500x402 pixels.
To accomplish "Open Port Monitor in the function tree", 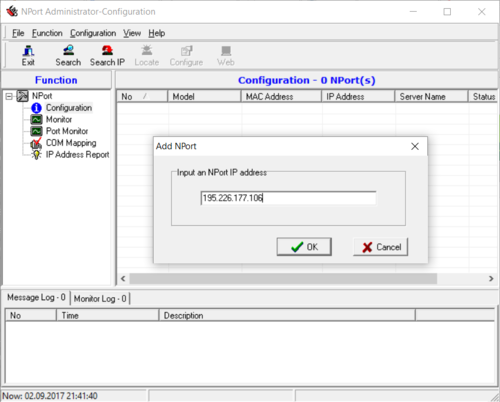I will (x=67, y=131).
